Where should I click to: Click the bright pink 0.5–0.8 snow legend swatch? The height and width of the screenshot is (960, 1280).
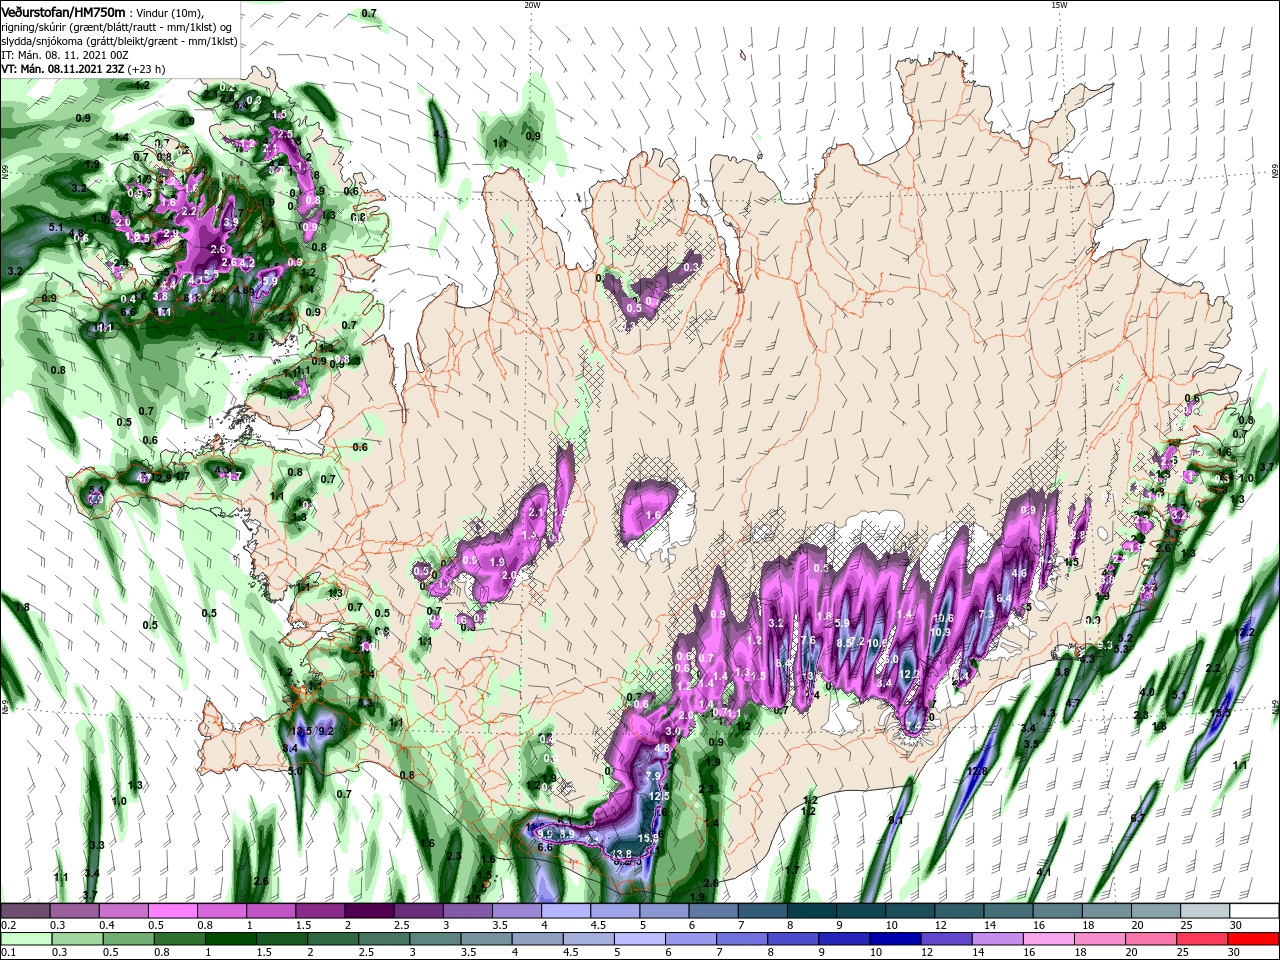(172, 911)
